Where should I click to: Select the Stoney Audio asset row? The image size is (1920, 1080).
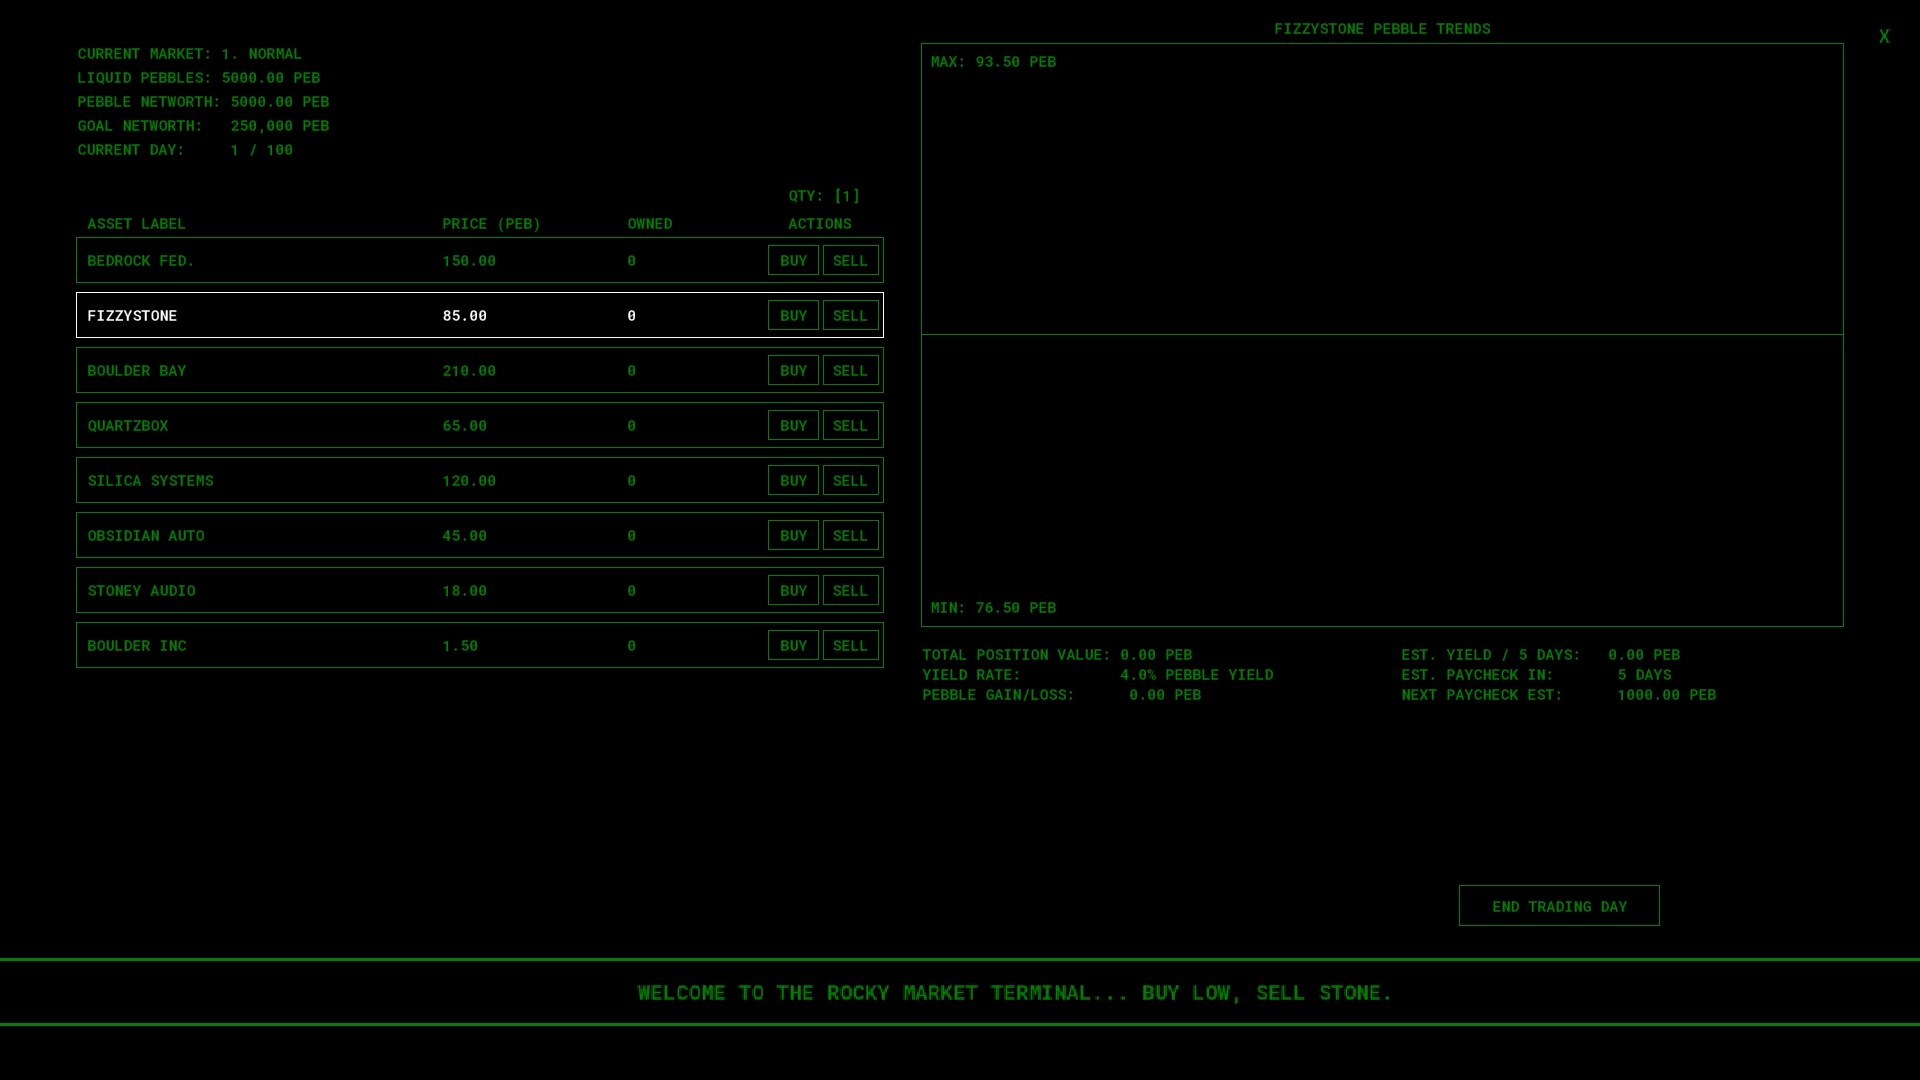[x=480, y=590]
